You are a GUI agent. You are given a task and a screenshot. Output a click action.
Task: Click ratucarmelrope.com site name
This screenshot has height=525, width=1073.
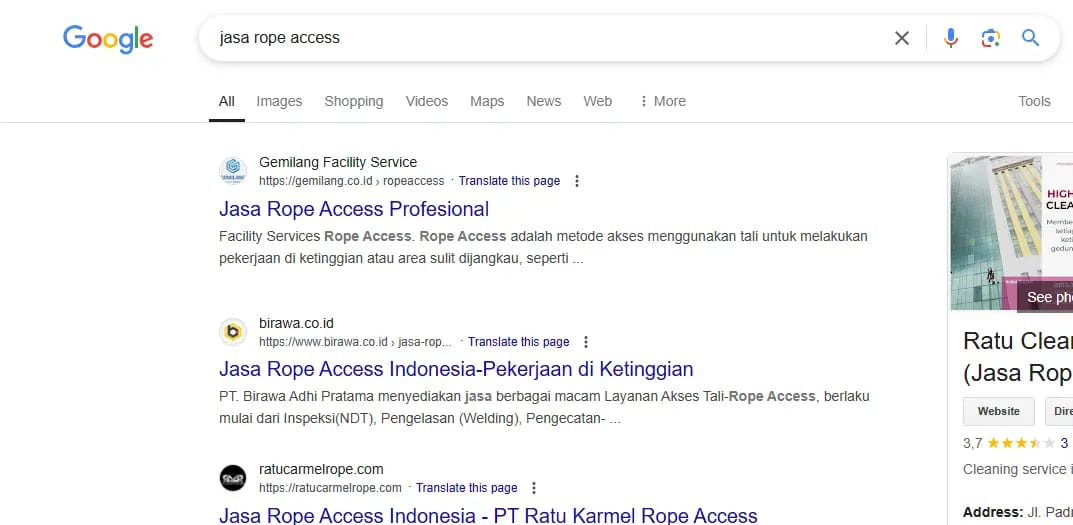[x=321, y=470]
